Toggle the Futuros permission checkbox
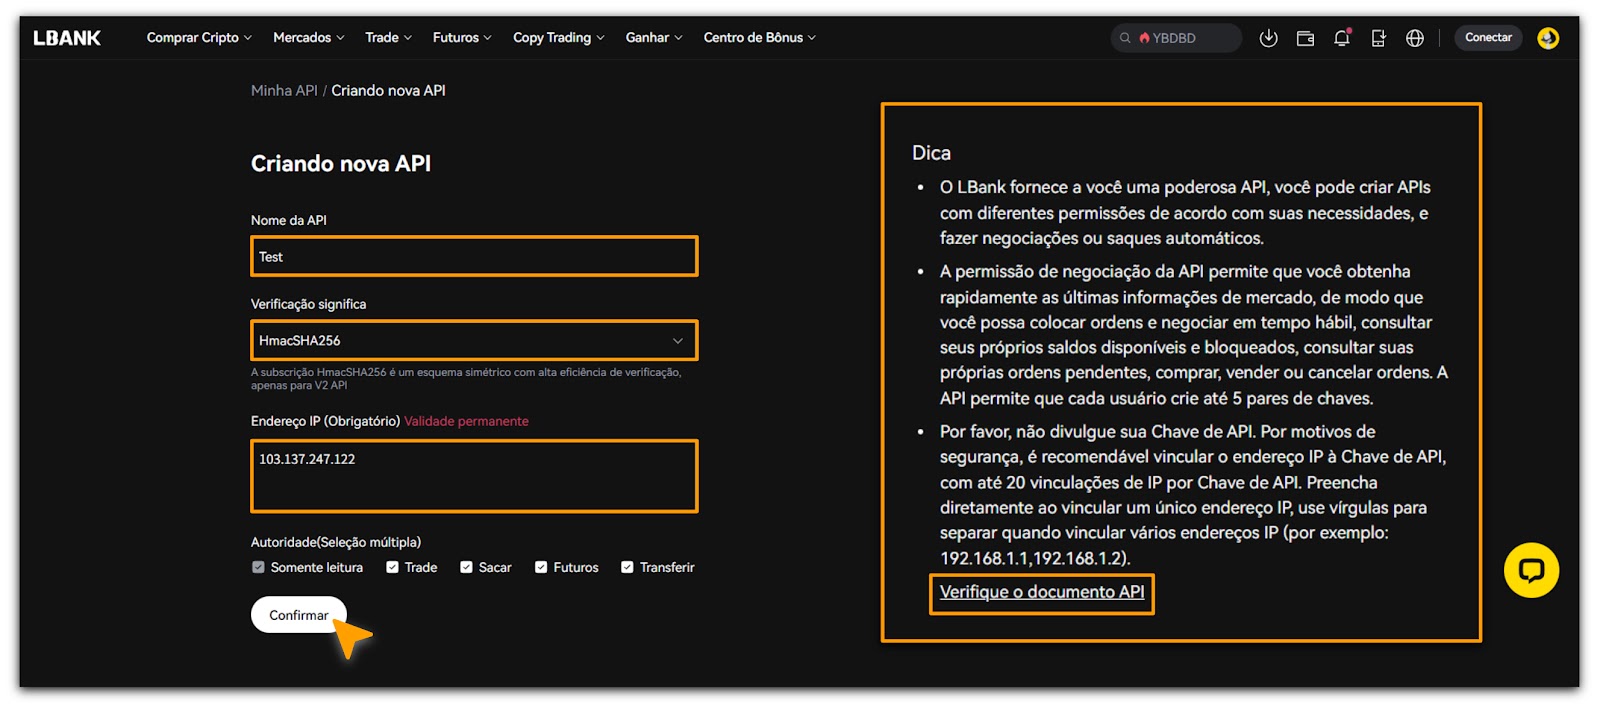The height and width of the screenshot is (711, 1600). click(x=541, y=567)
